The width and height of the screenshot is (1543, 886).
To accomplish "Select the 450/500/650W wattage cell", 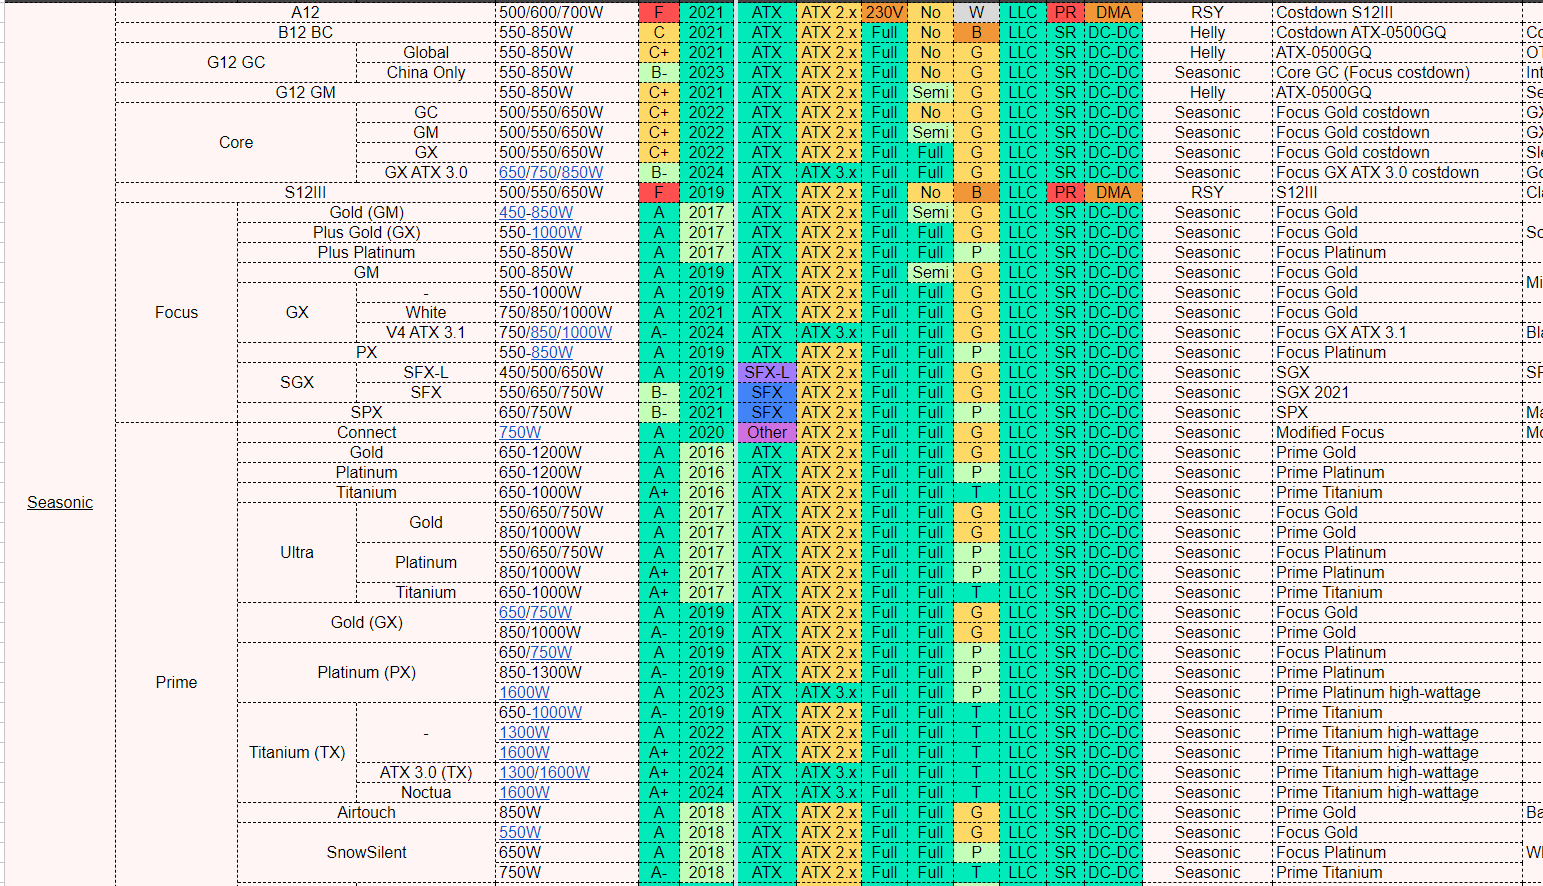I will pos(567,372).
